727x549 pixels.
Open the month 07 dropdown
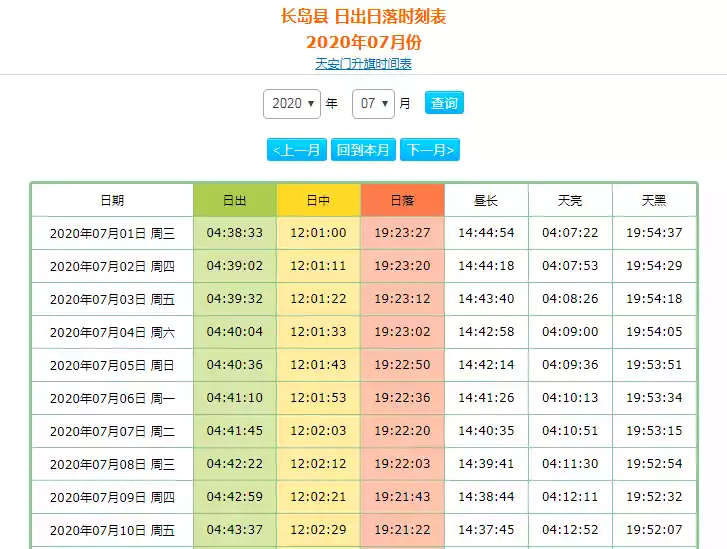375,104
